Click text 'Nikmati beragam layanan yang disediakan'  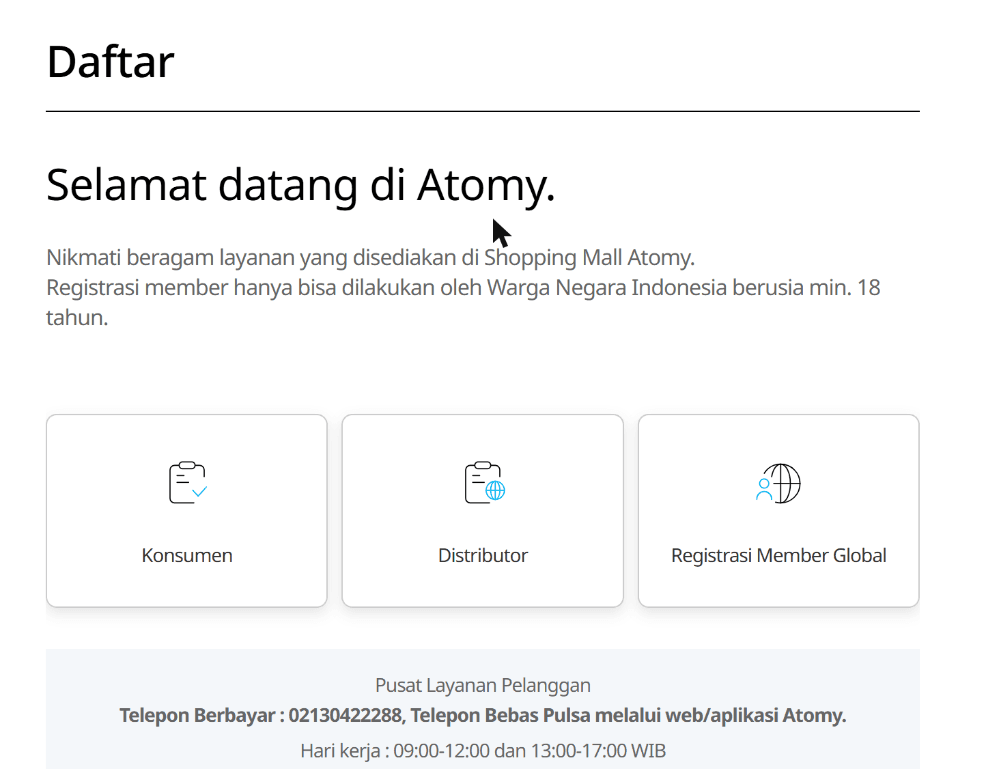[252, 257]
